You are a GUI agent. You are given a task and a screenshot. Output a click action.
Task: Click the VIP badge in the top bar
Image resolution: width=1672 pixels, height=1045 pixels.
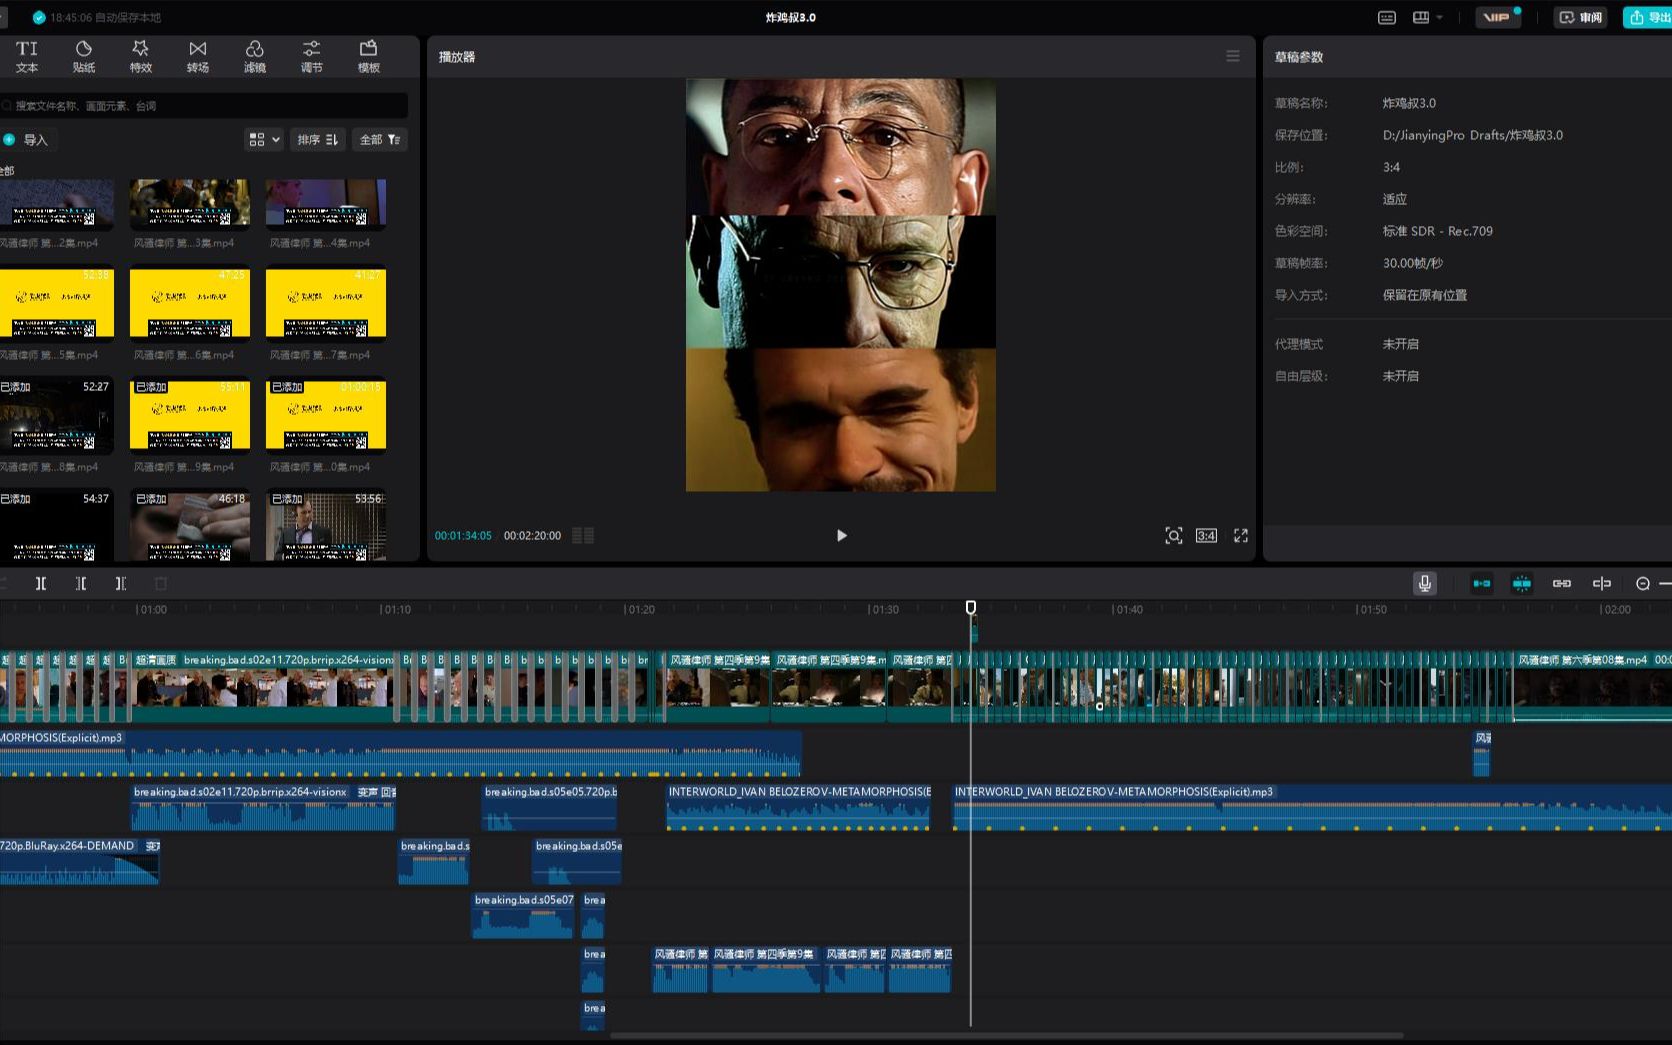pos(1496,18)
